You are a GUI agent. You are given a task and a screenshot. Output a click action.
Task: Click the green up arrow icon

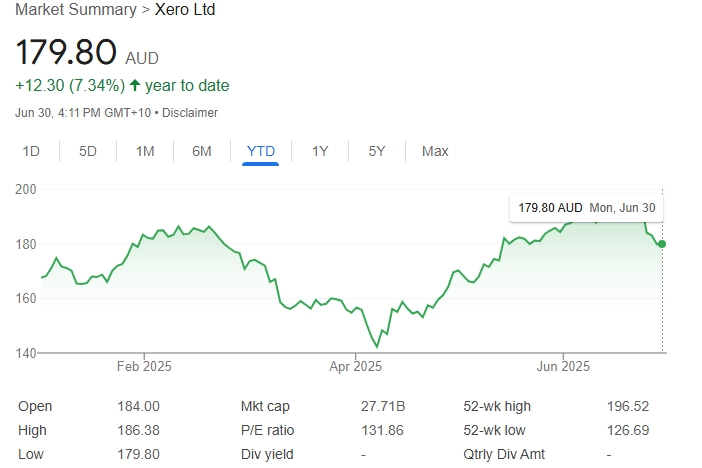click(x=134, y=86)
